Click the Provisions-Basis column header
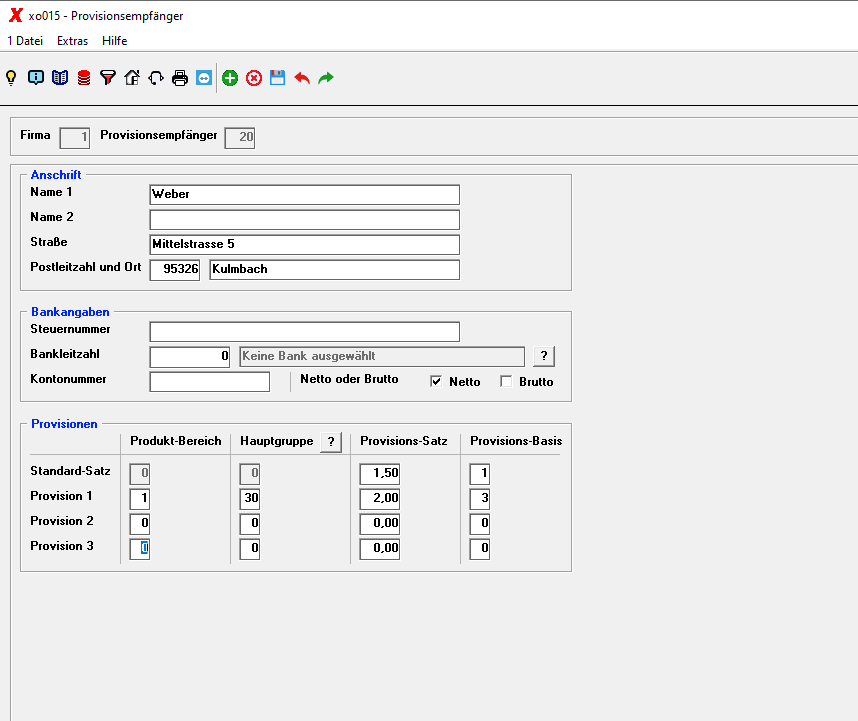This screenshot has height=721, width=858. [516, 441]
